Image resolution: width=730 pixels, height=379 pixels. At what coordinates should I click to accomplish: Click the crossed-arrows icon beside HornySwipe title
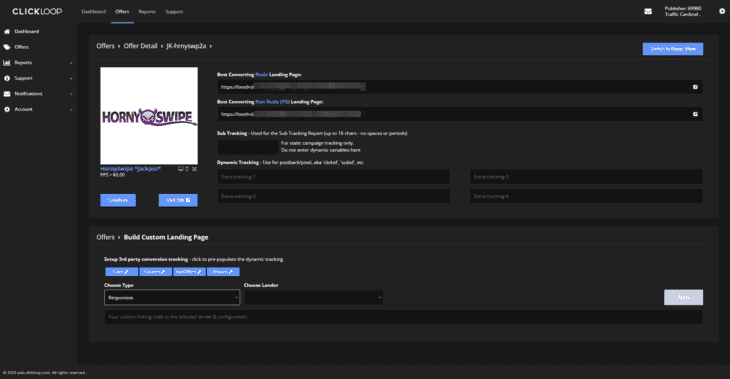[x=195, y=169]
